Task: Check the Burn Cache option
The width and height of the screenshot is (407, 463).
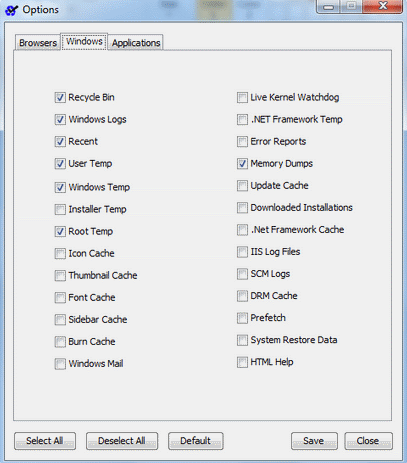Action: [x=60, y=342]
